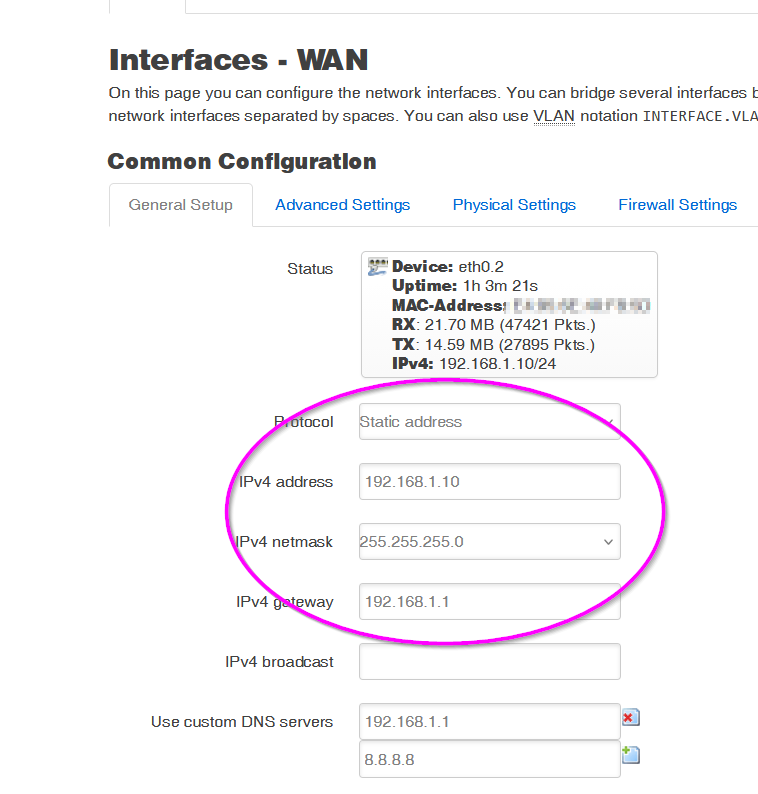Select the empty IPv4 broadcast field
The width and height of the screenshot is (758, 794).
(x=489, y=662)
